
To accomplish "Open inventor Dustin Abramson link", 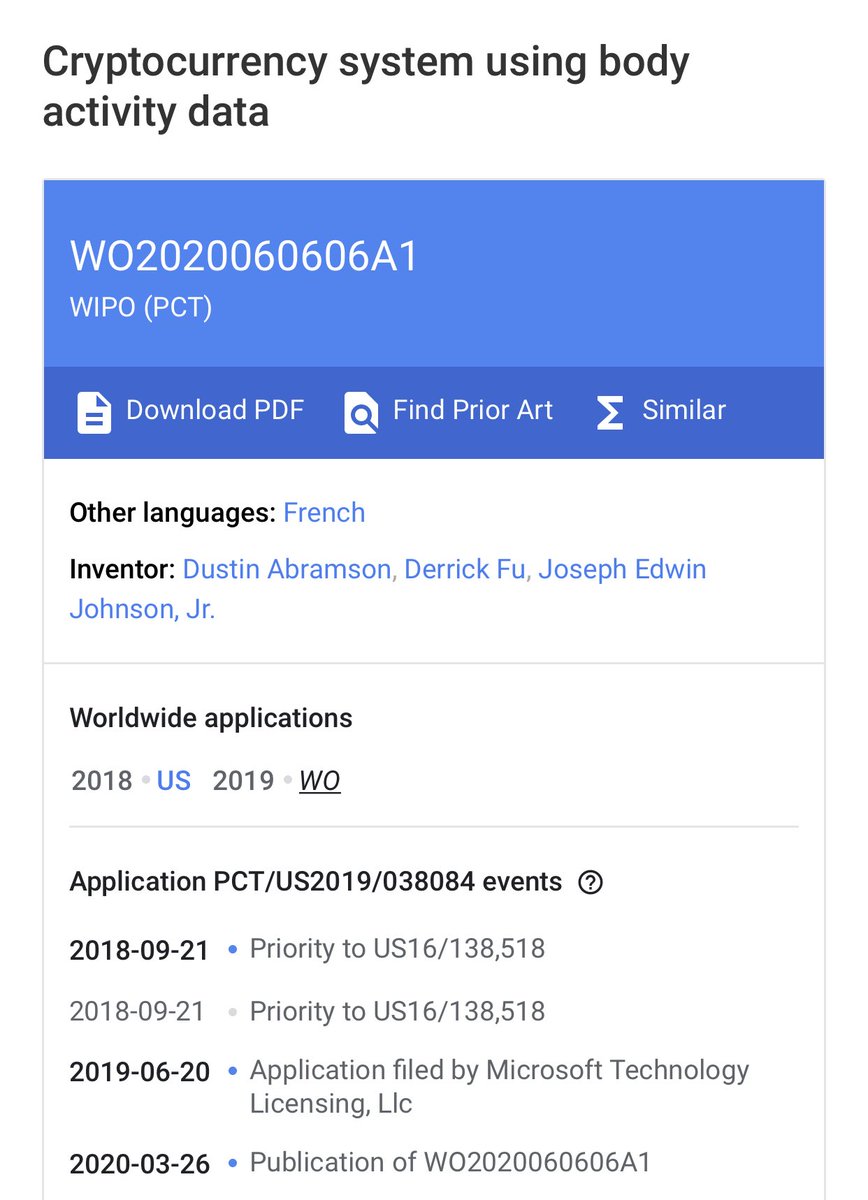I will pos(286,569).
